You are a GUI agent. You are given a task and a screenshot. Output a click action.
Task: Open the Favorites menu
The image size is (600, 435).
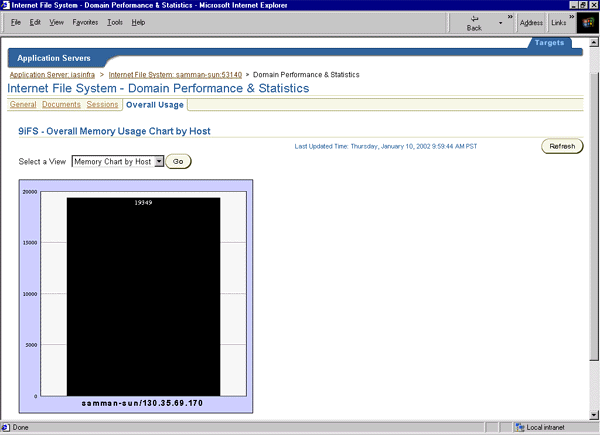point(85,22)
